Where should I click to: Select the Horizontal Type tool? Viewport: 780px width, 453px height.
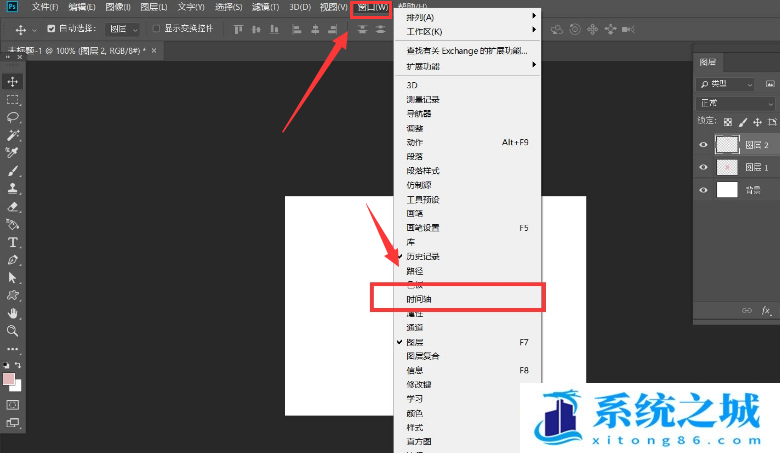pyautogui.click(x=13, y=242)
